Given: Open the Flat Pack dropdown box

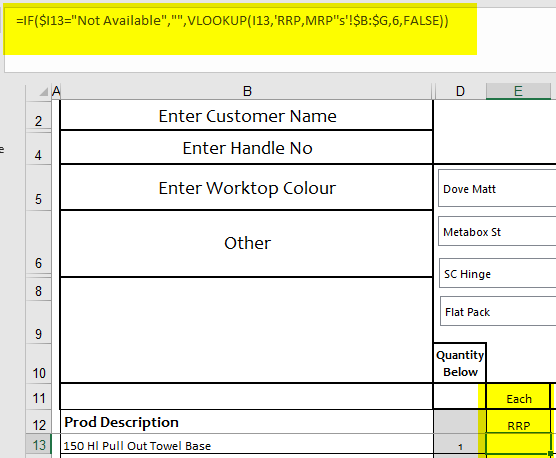Looking at the screenshot, I should (498, 311).
